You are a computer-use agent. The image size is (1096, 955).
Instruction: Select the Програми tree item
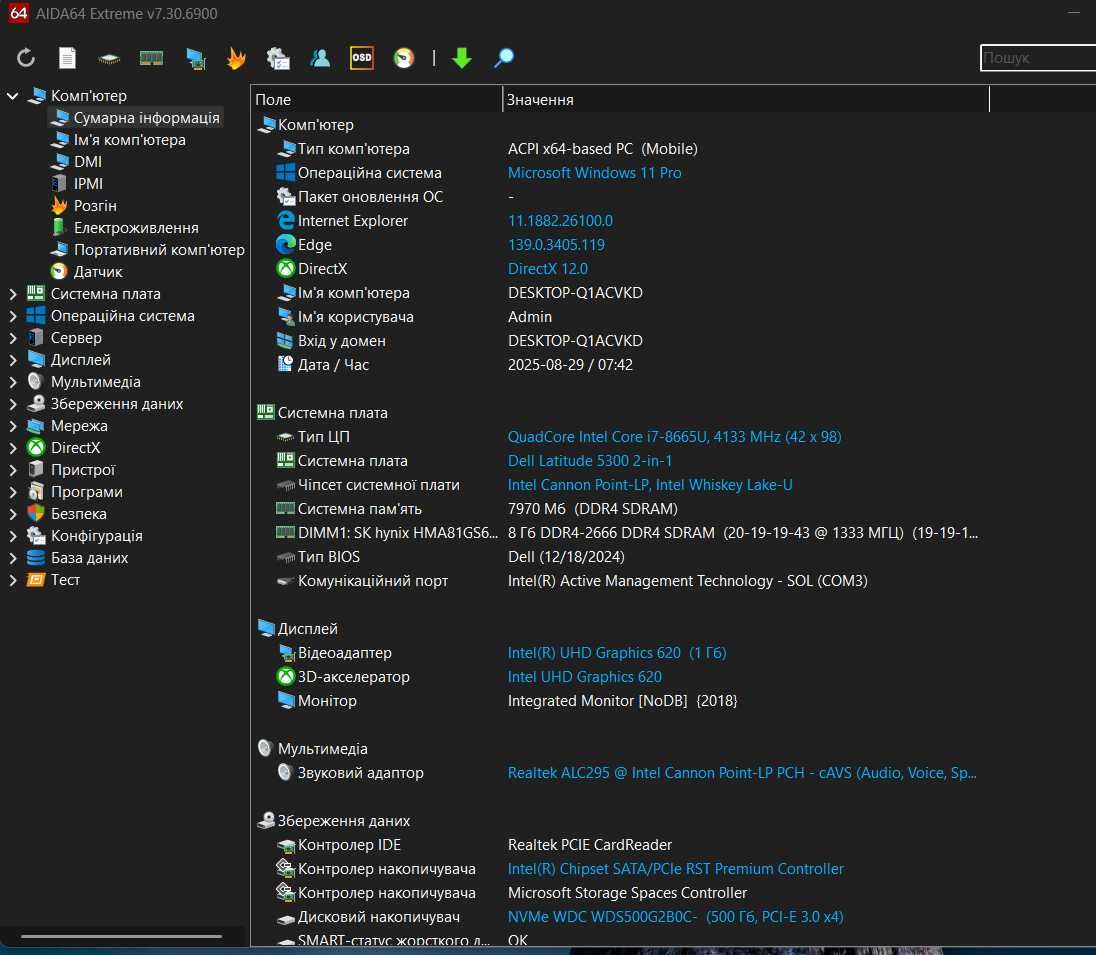(87, 491)
